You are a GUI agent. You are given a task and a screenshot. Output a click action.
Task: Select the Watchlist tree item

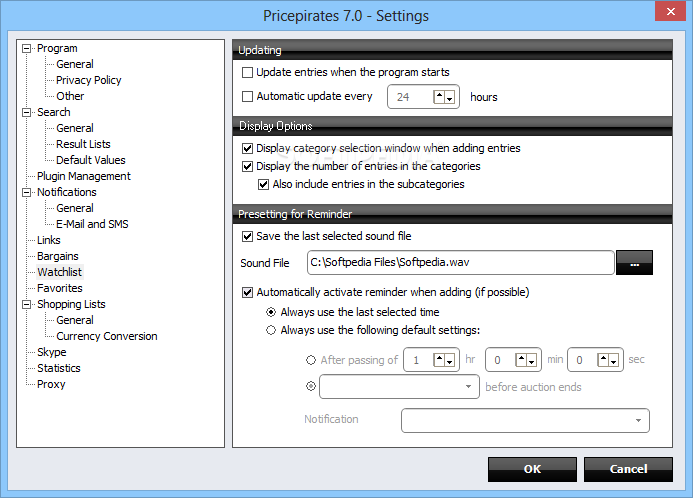60,272
